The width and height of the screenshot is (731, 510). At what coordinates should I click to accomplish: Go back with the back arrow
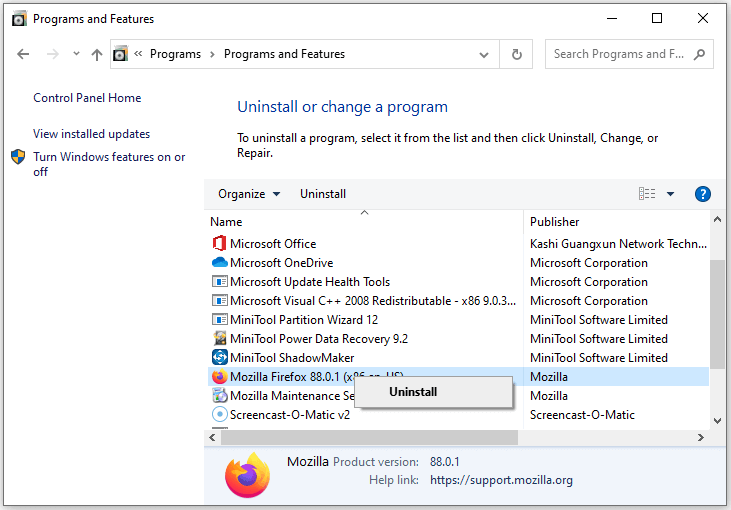(x=23, y=55)
